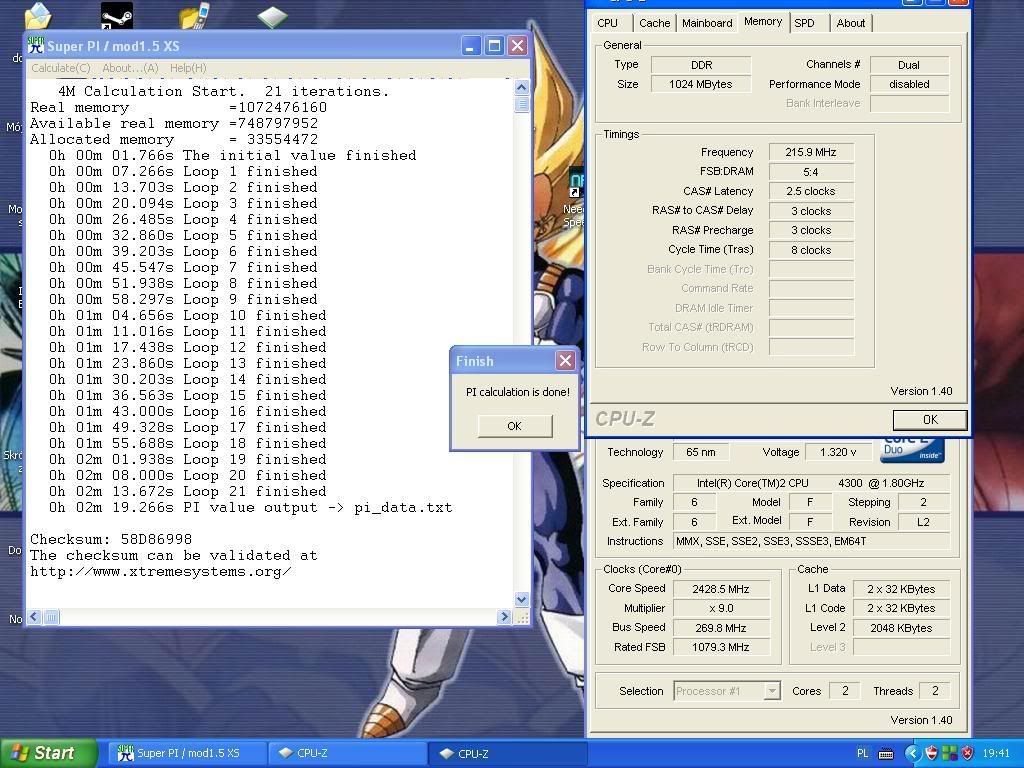Open the About...(A) menu in Super PI
The image size is (1024, 768).
pos(130,68)
